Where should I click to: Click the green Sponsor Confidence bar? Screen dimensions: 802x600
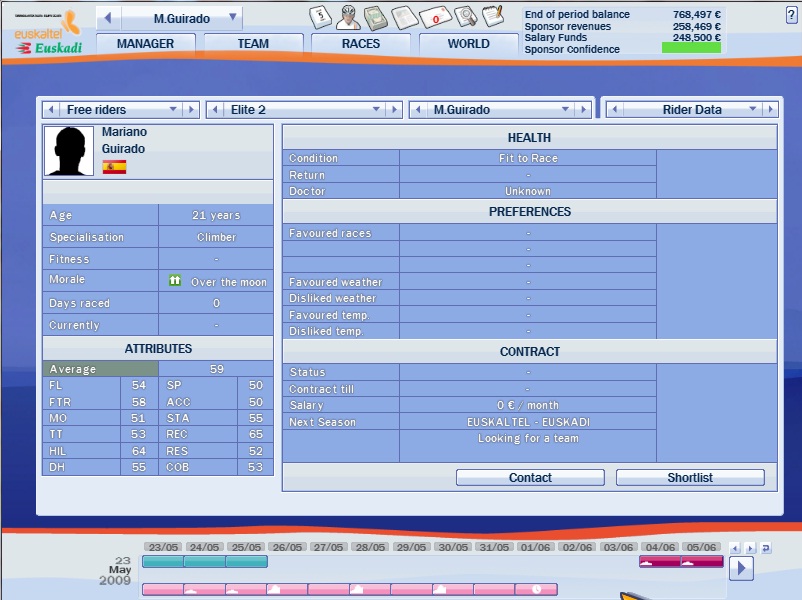click(x=691, y=48)
